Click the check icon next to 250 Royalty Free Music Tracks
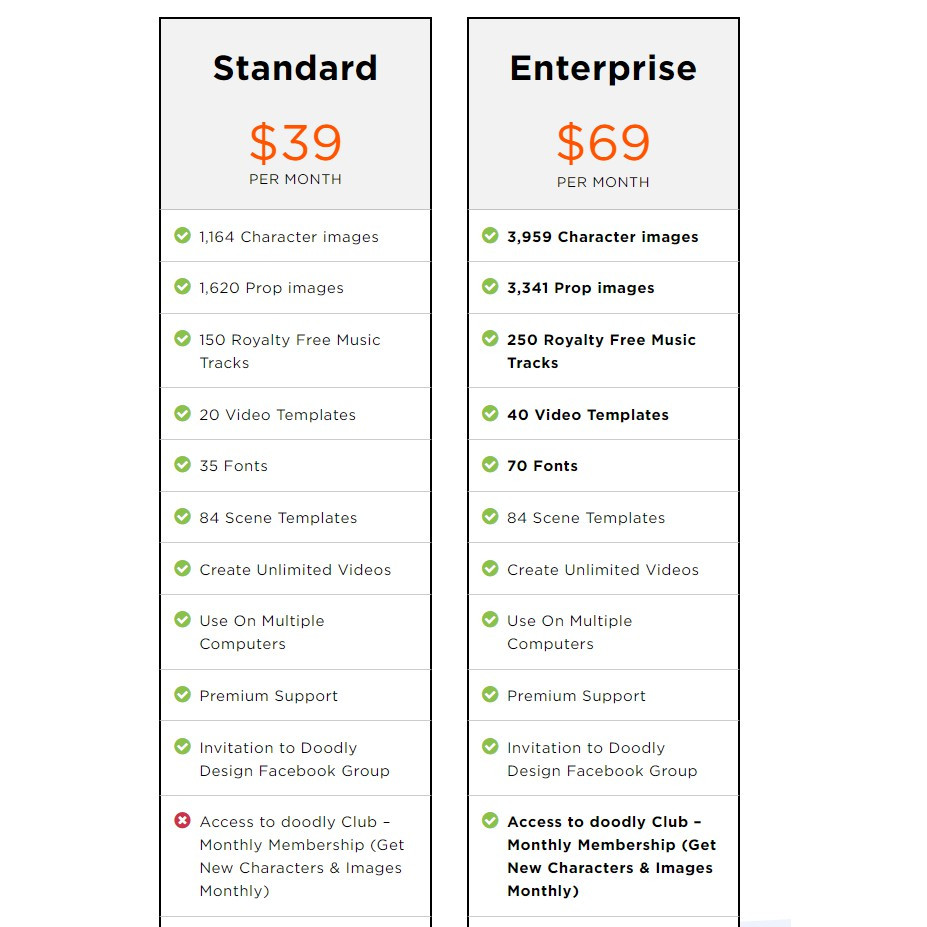Image resolution: width=927 pixels, height=927 pixels. [x=490, y=339]
